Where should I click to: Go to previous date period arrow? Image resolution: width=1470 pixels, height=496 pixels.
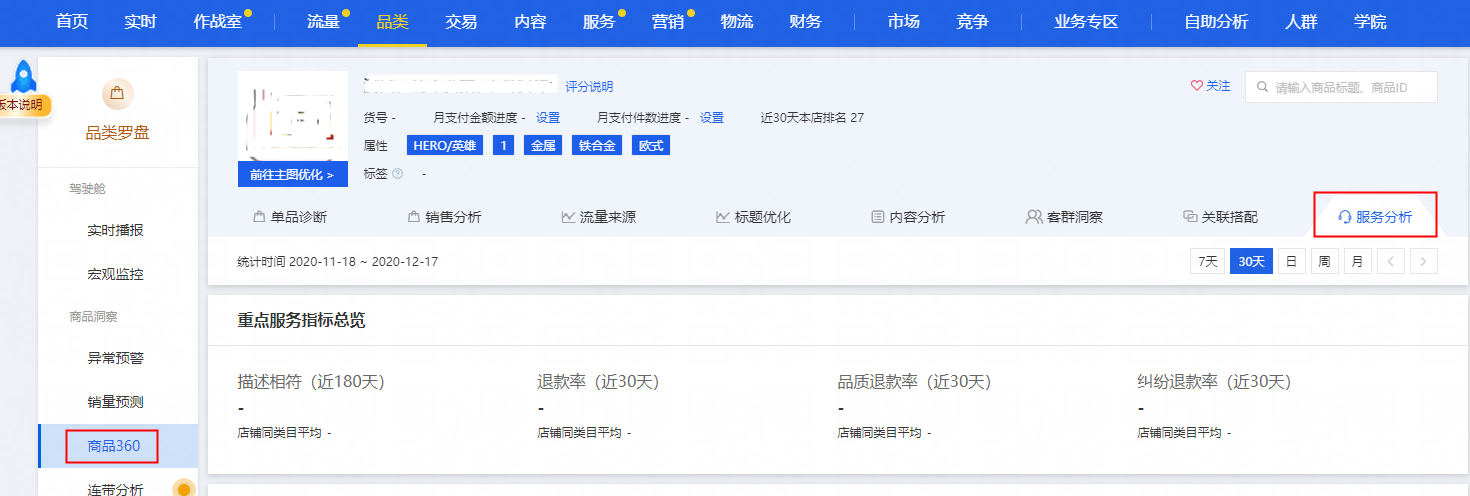tap(1390, 262)
